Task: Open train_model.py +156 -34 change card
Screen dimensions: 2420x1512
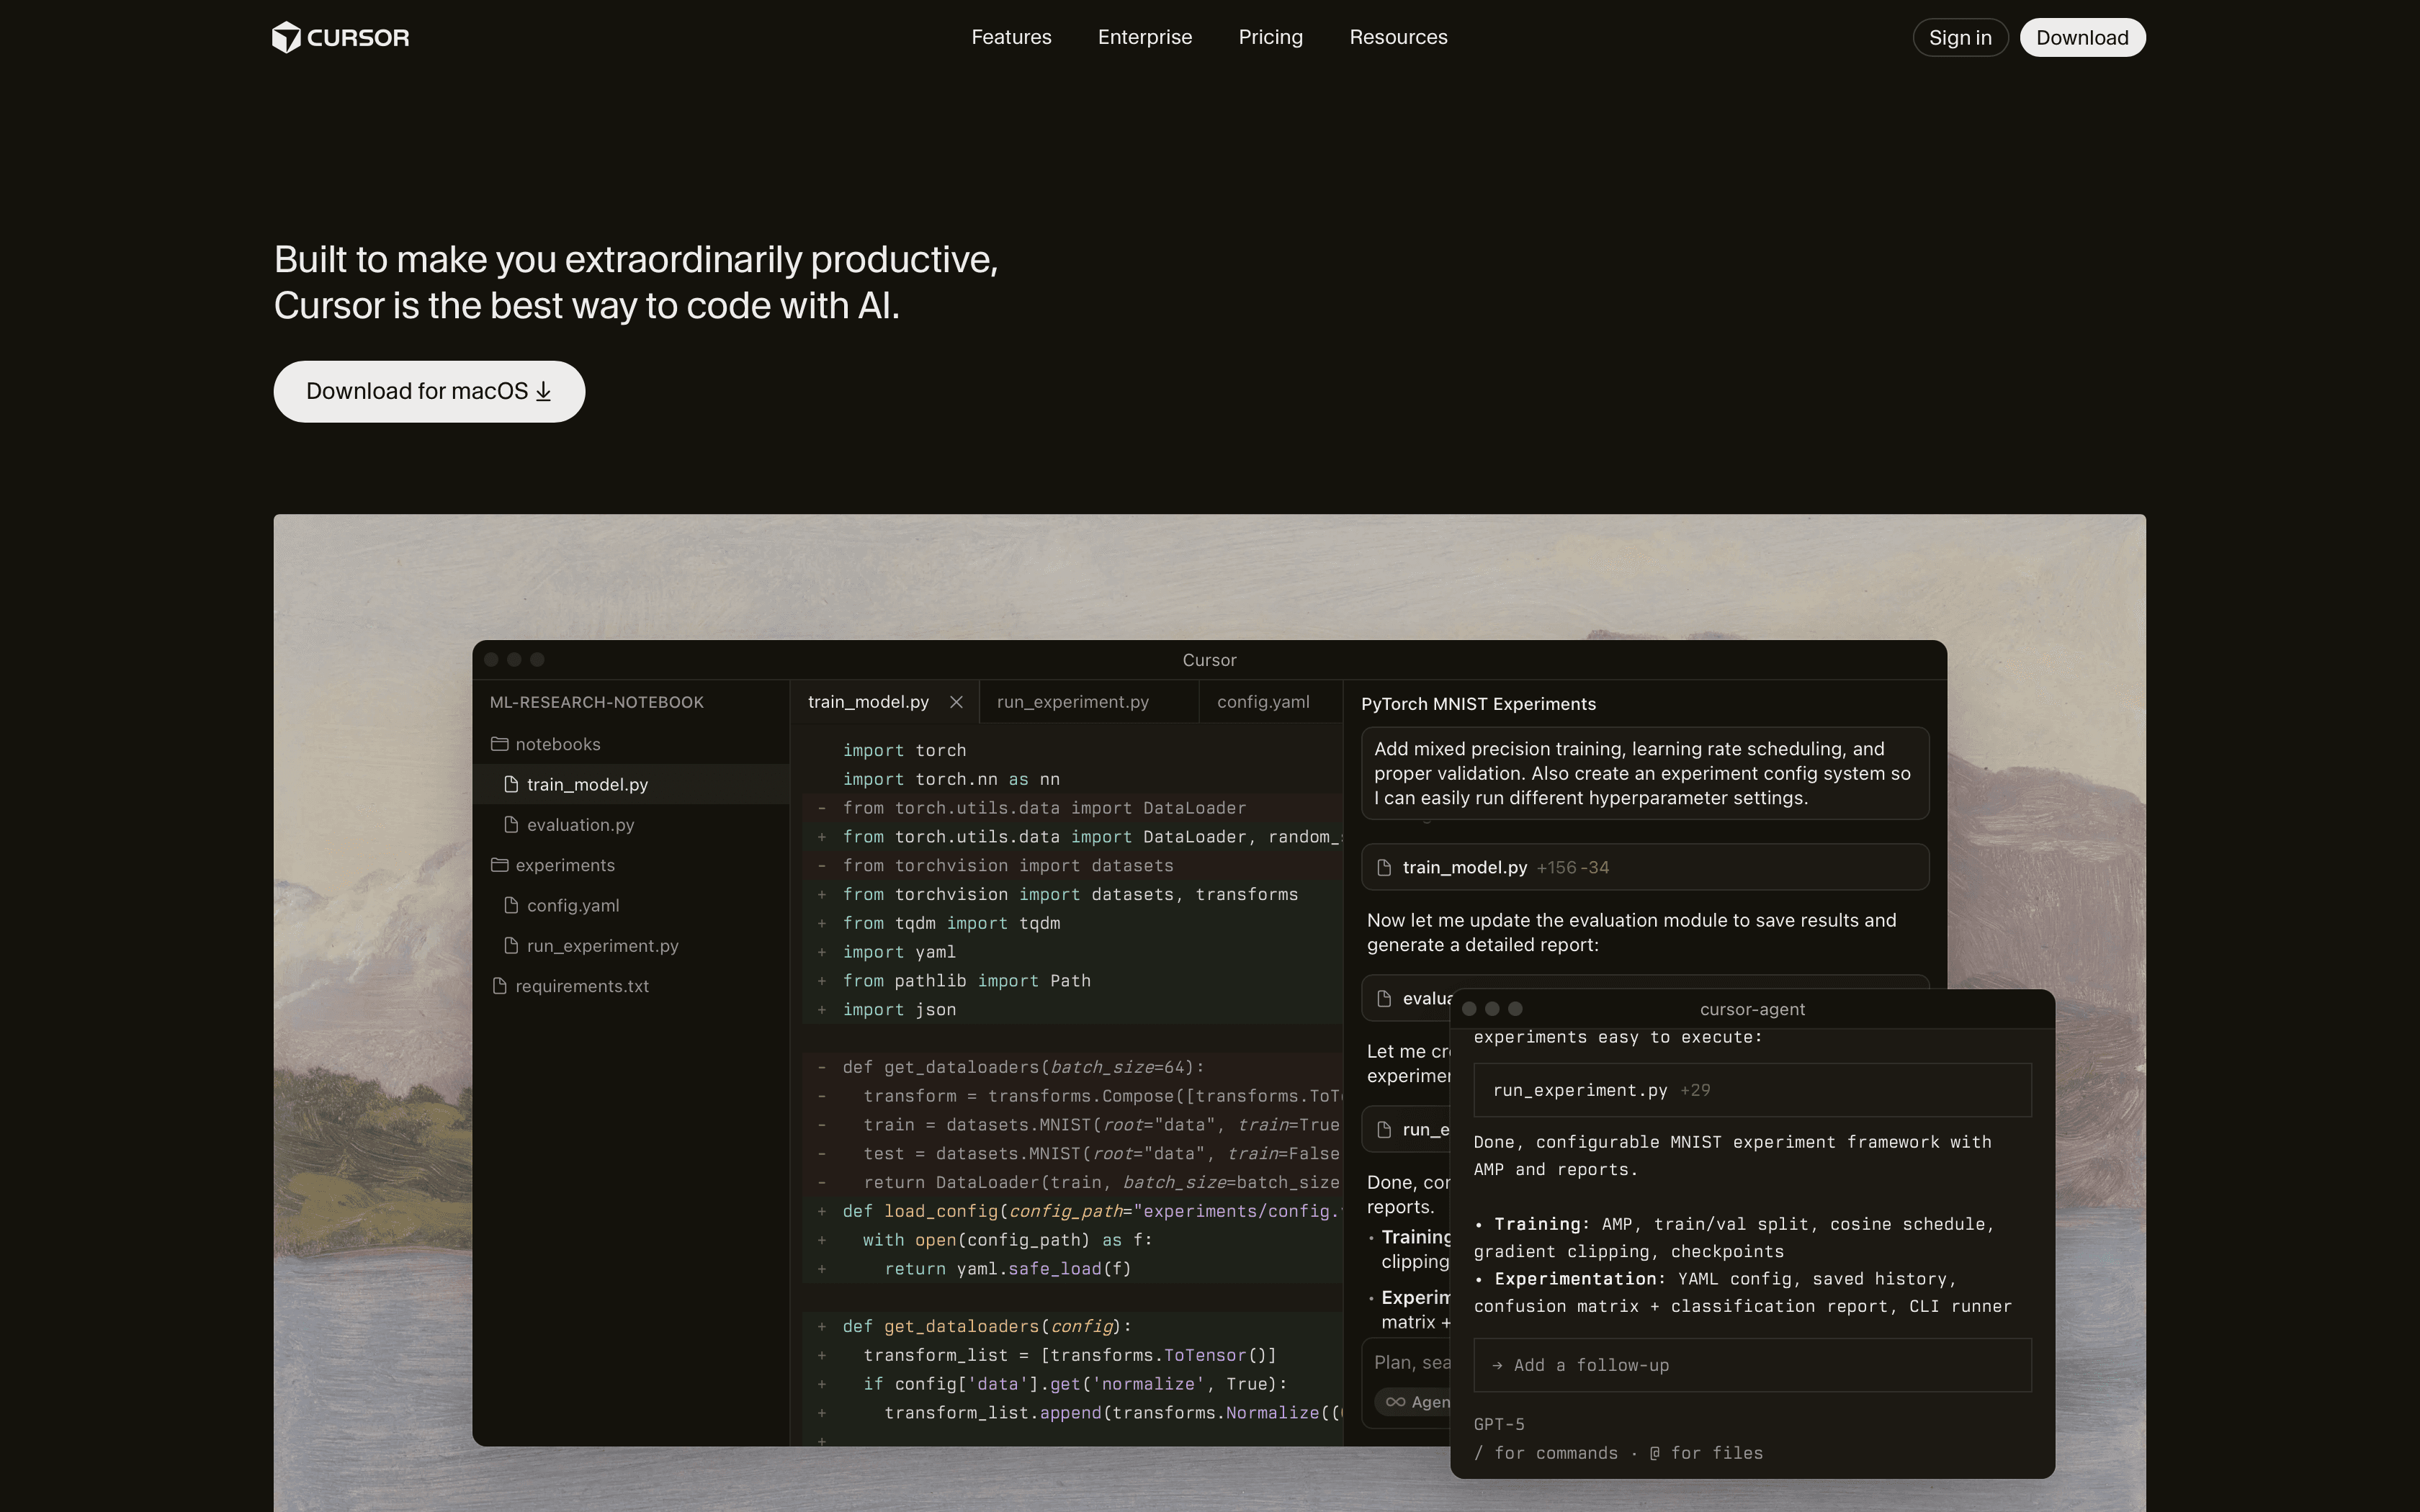Action: 1645,867
